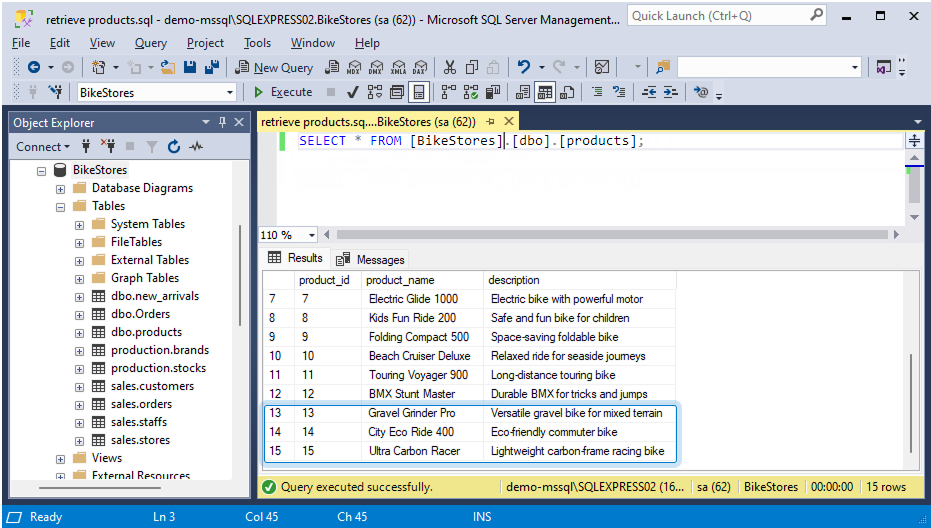Click the Quick Launch search field
931x528 pixels.
coord(727,16)
